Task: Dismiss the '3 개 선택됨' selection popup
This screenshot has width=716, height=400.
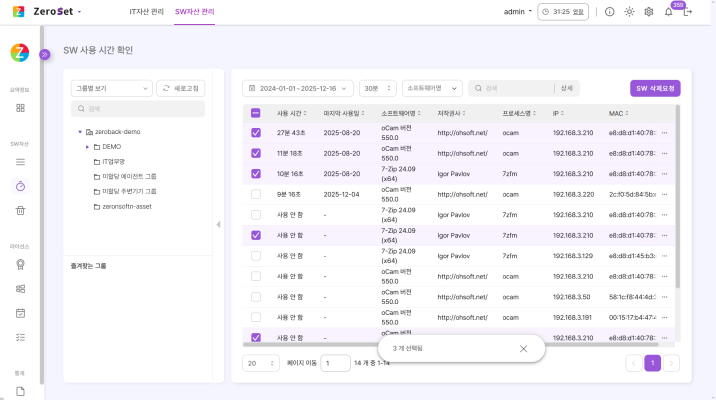Action: coord(523,348)
